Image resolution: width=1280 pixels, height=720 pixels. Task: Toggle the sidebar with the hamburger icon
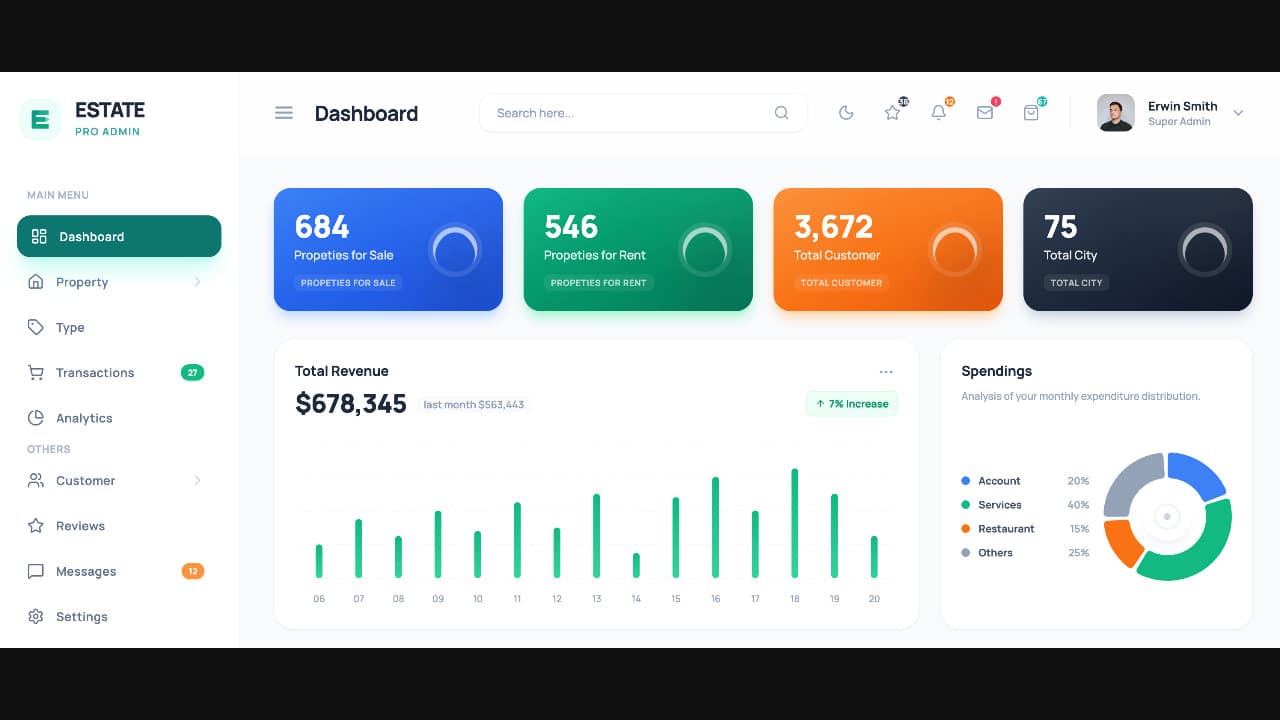283,112
